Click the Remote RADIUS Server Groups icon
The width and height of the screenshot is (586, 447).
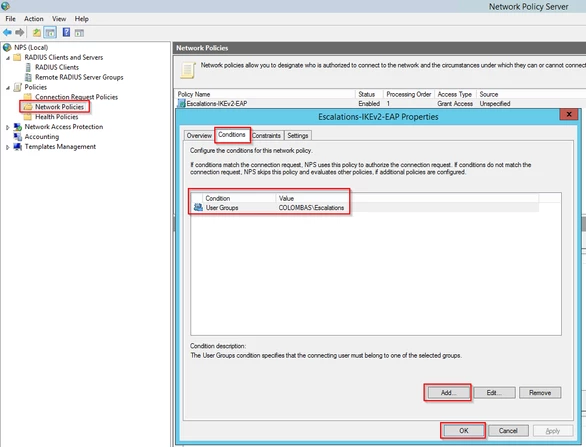click(28, 77)
